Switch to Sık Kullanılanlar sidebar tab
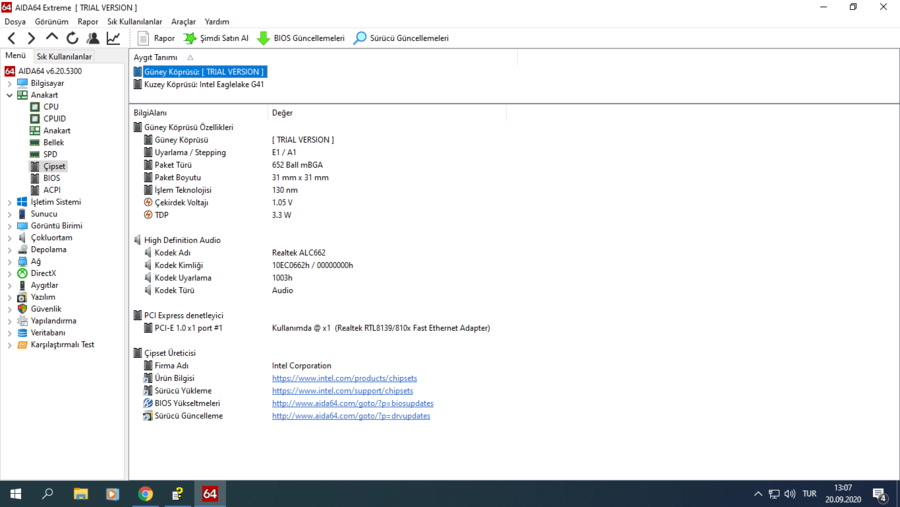This screenshot has height=507, width=900. click(64, 57)
